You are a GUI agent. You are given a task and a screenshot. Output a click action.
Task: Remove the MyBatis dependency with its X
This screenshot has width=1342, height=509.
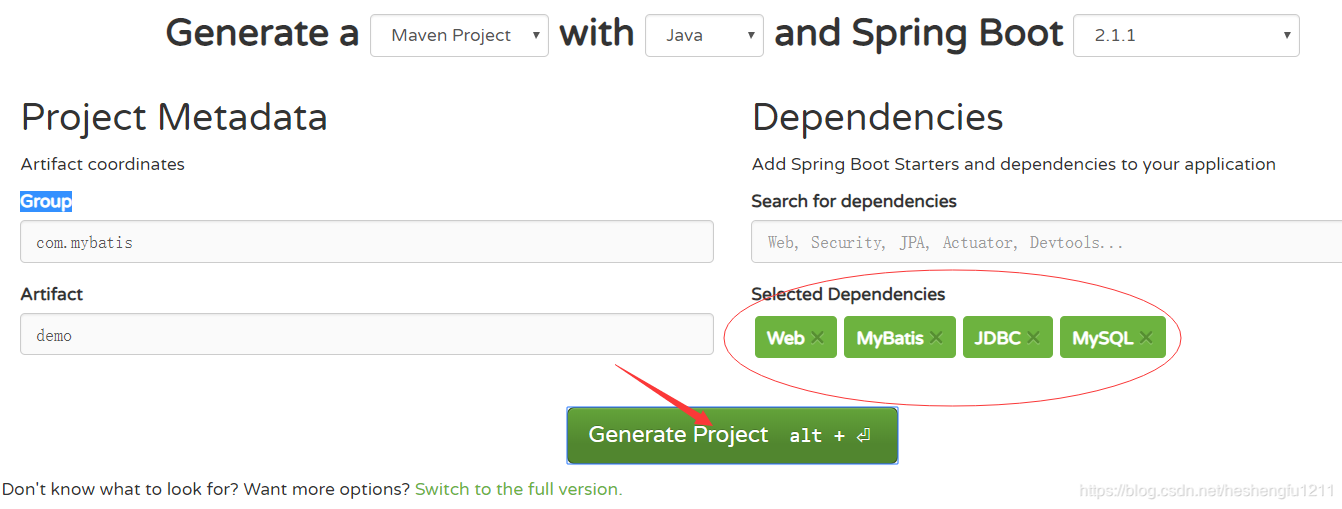point(935,337)
